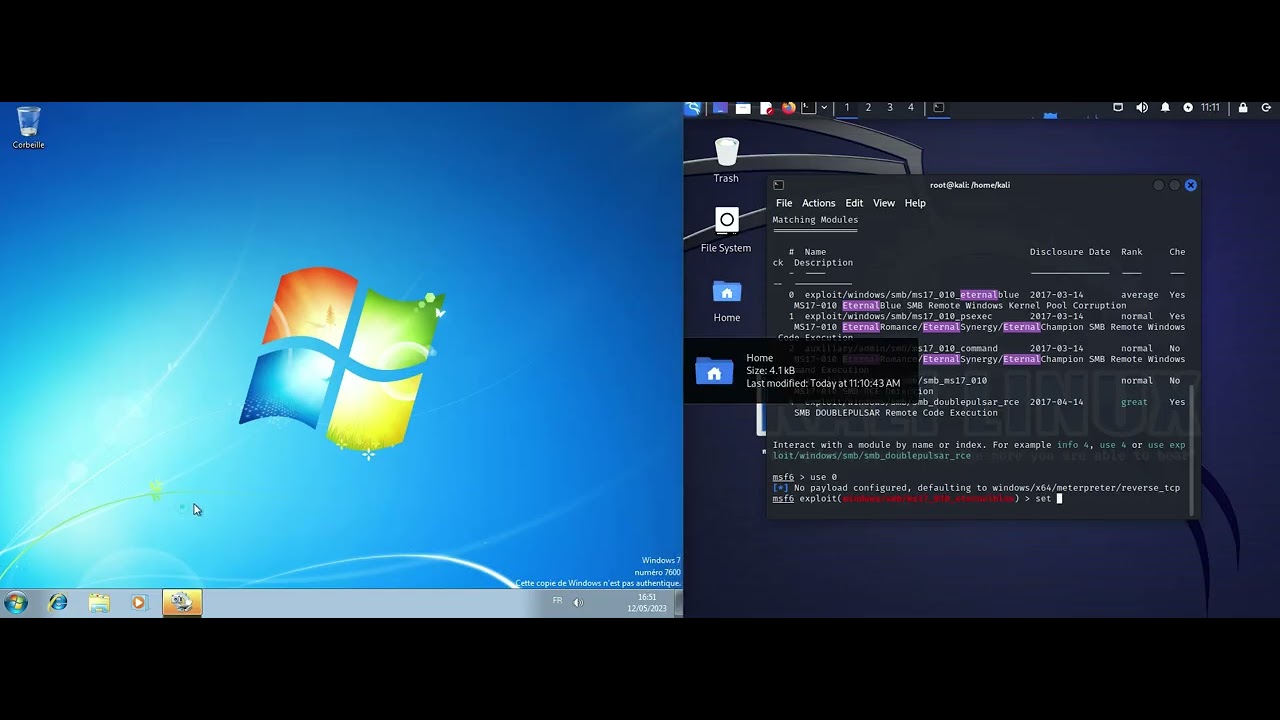Open Windows Explorer from the taskbar
Viewport: 1280px width, 720px height.
click(99, 602)
